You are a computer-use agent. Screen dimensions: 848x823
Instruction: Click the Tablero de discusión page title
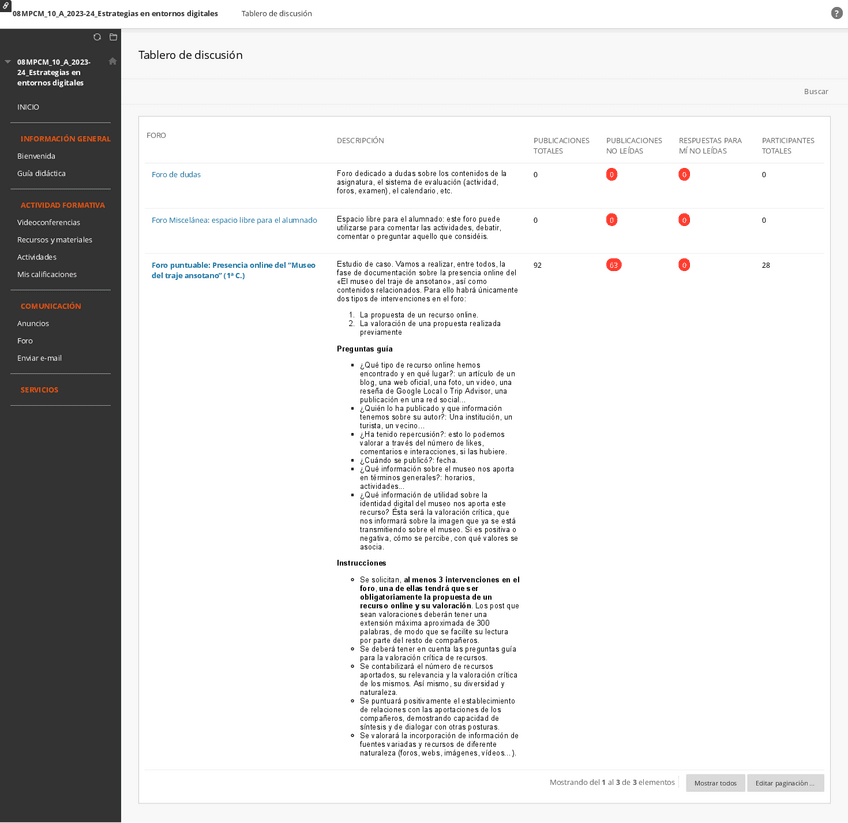pyautogui.click(x=190, y=55)
